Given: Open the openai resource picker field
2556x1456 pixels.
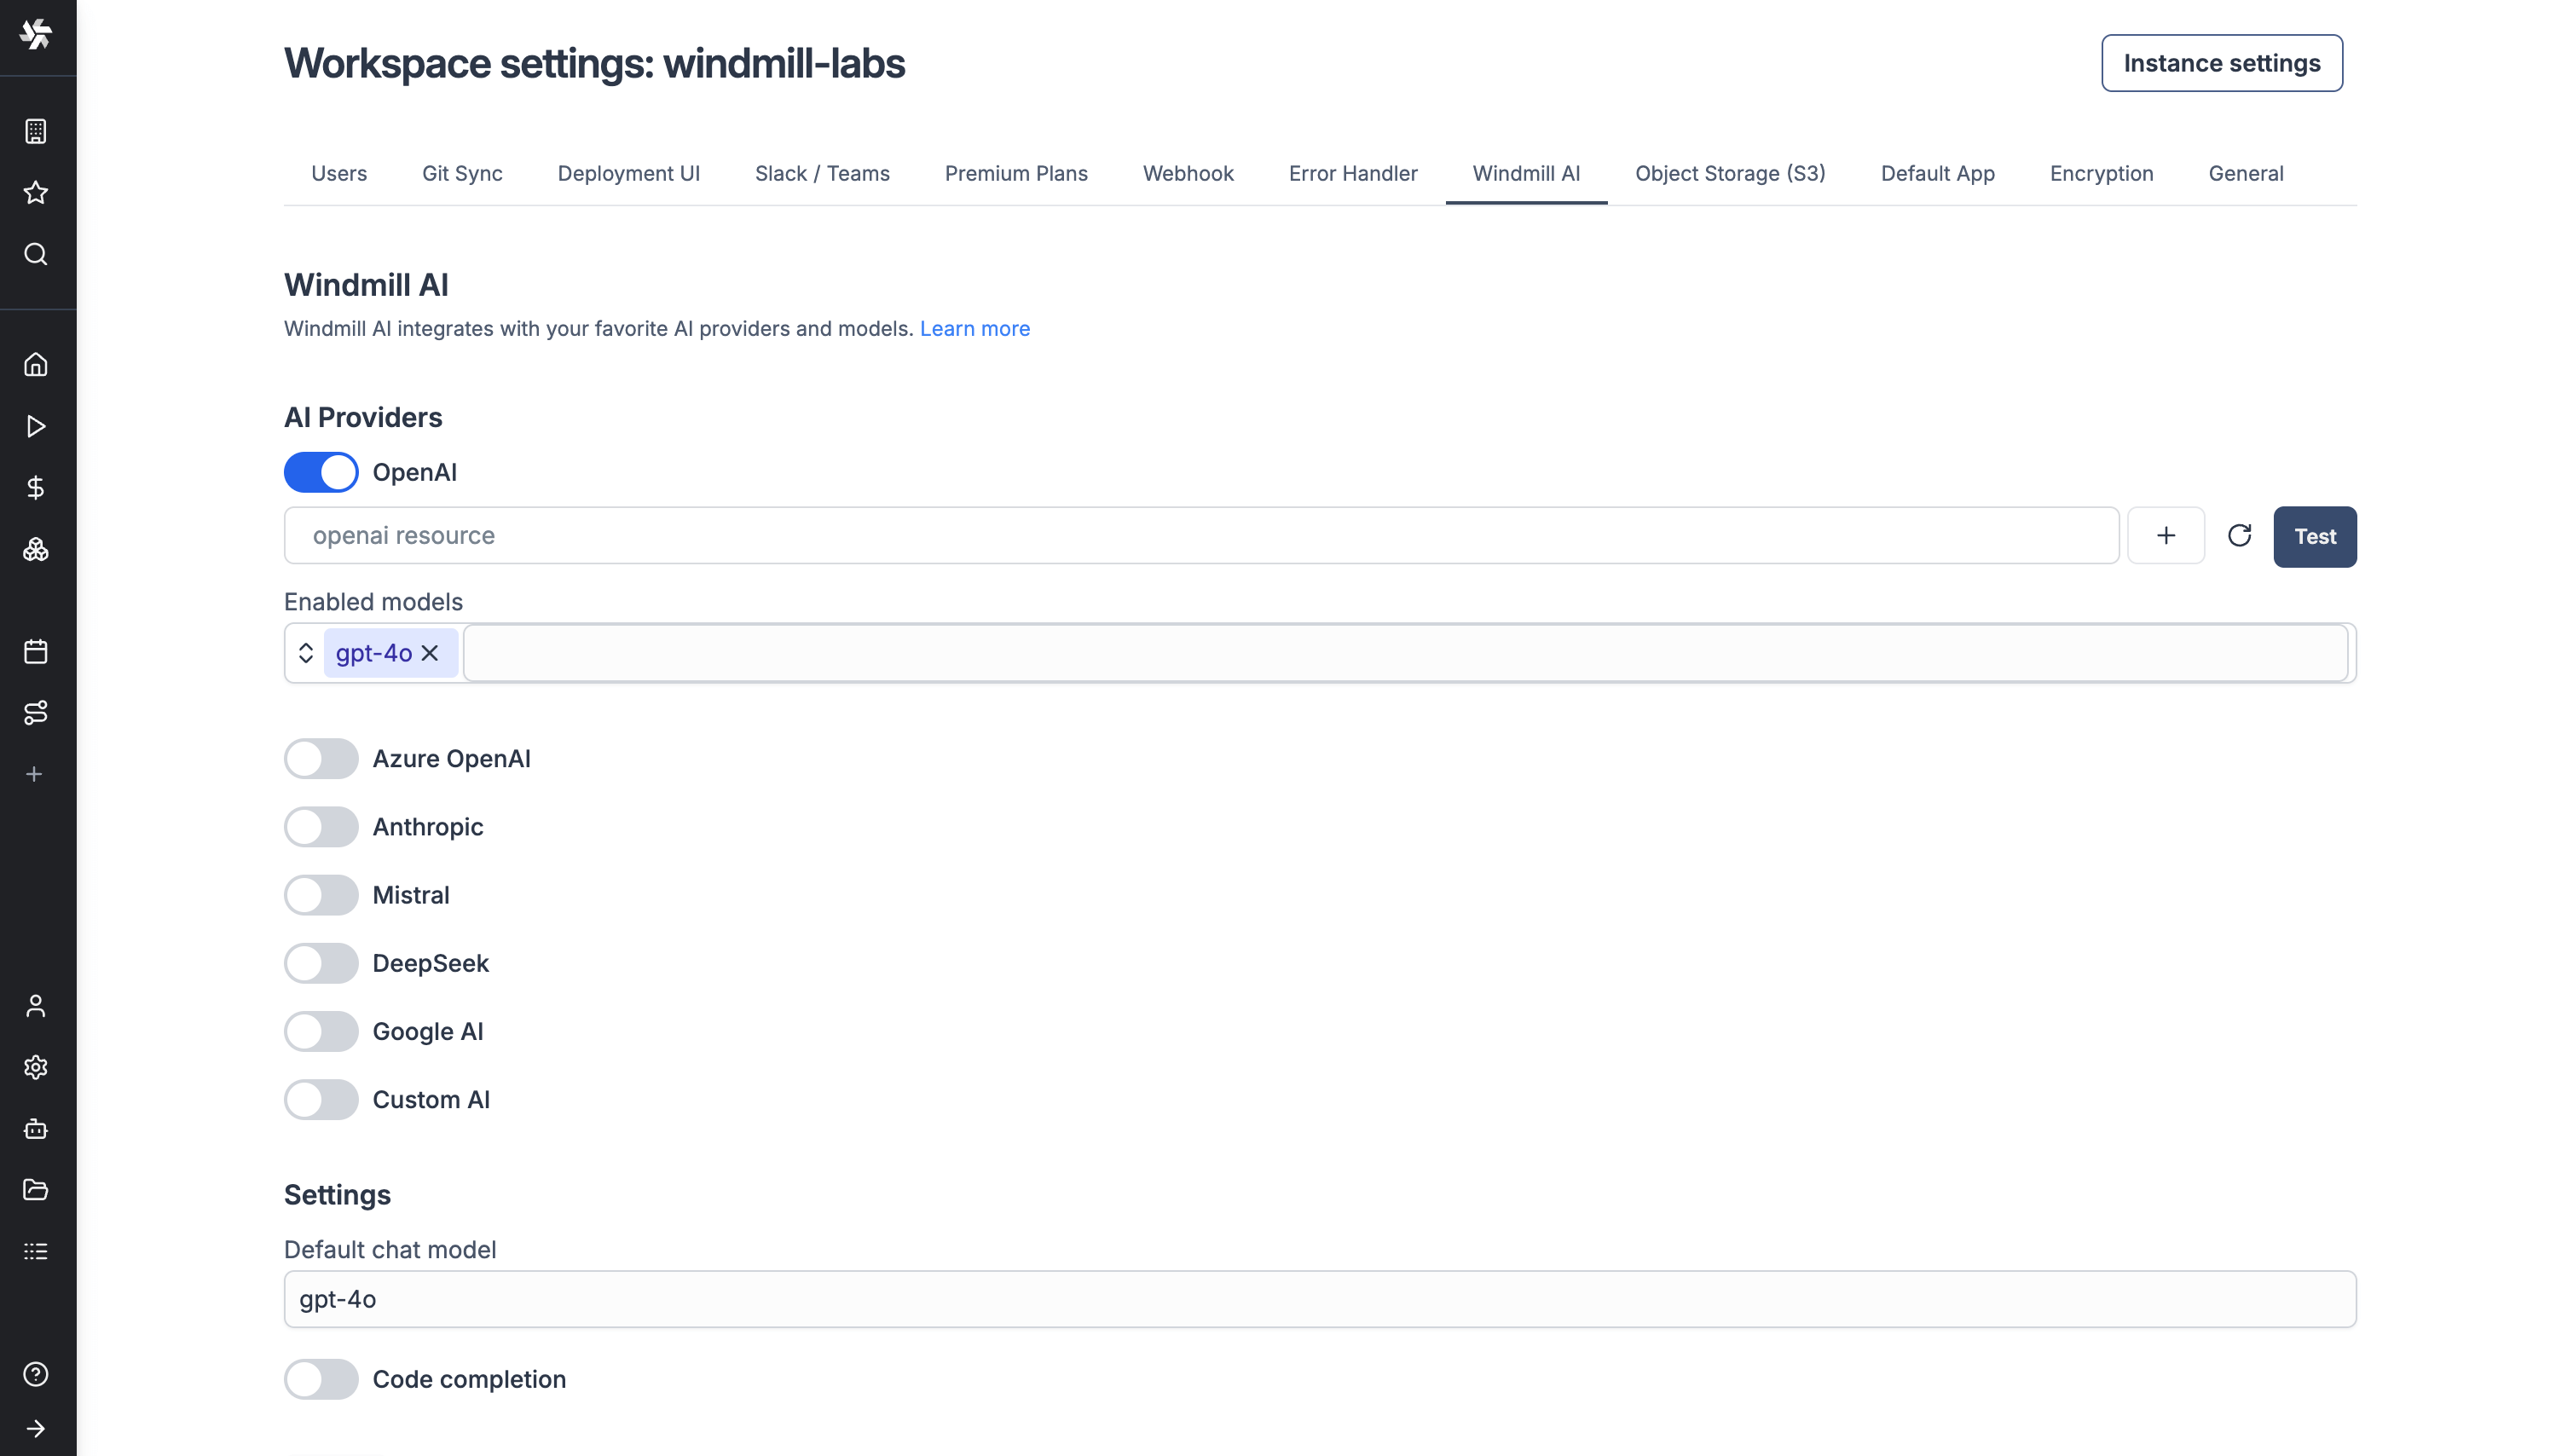Looking at the screenshot, I should click(1200, 536).
